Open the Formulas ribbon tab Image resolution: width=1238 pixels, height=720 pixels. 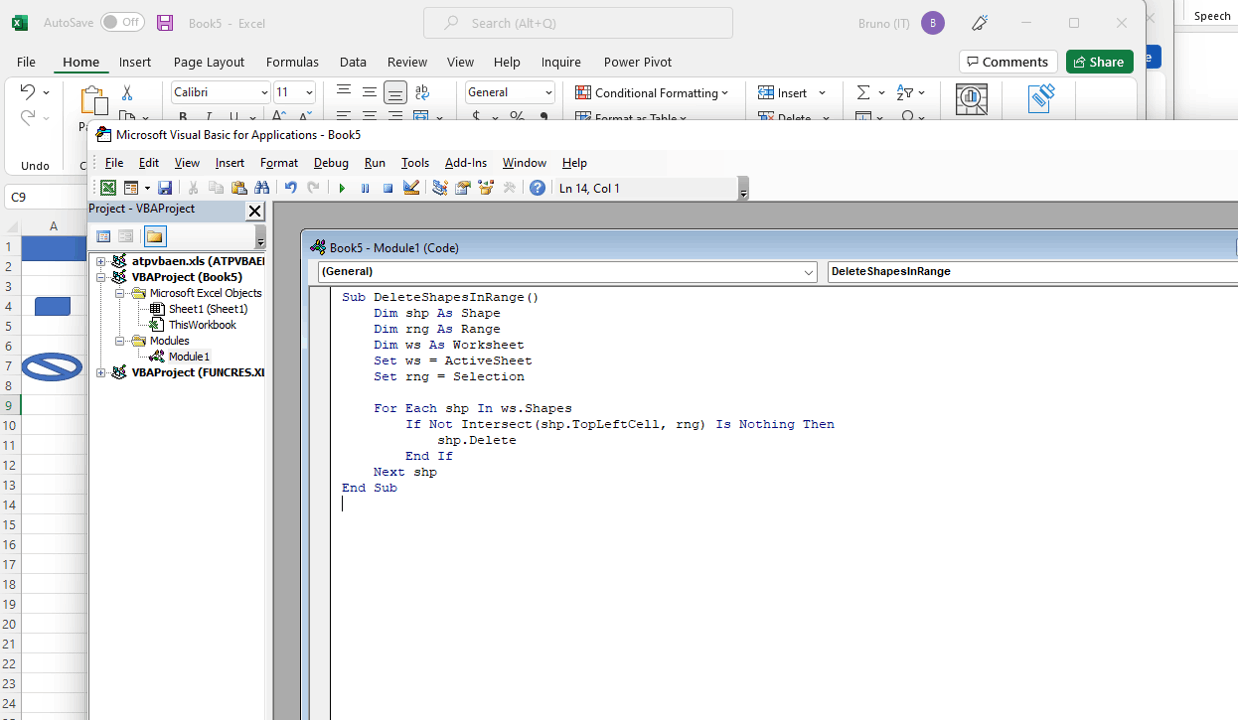[292, 62]
